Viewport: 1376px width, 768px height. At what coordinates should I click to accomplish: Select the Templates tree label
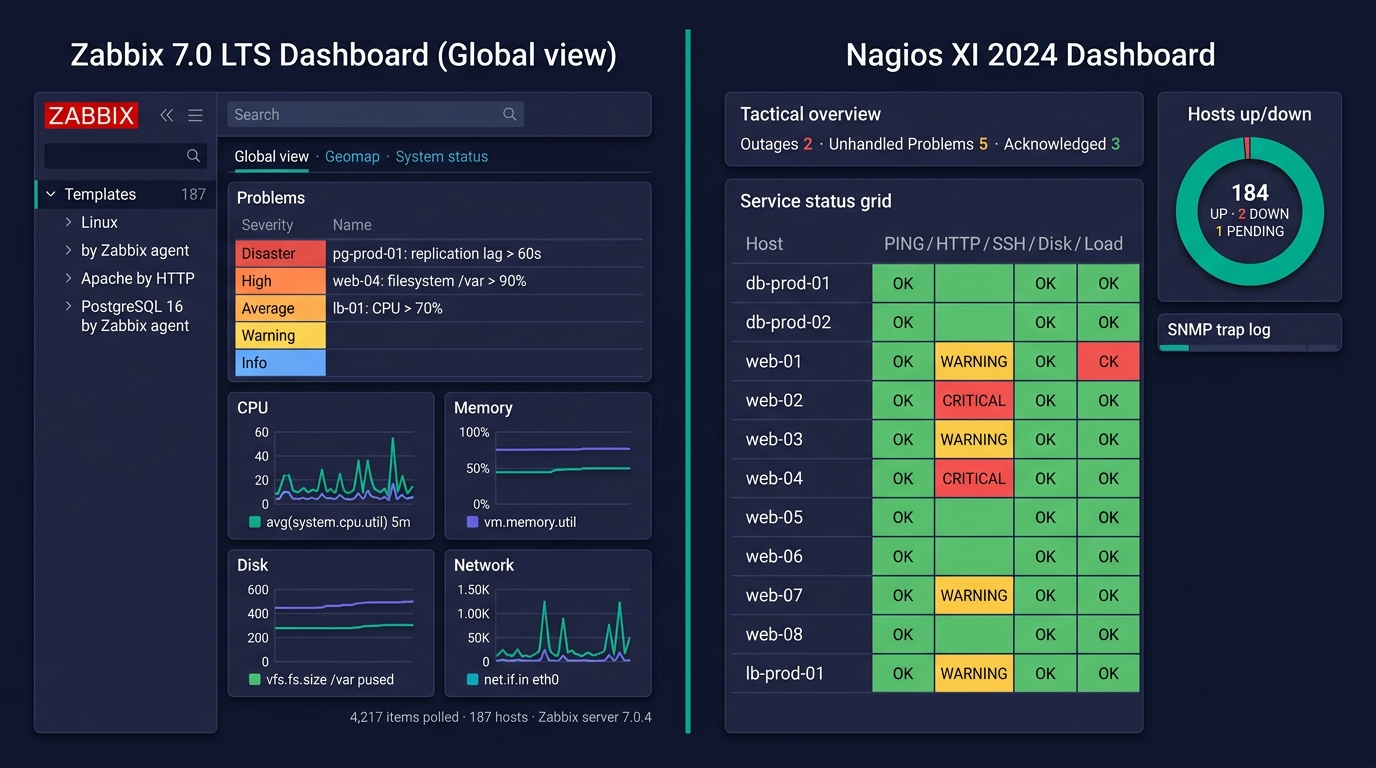point(100,194)
